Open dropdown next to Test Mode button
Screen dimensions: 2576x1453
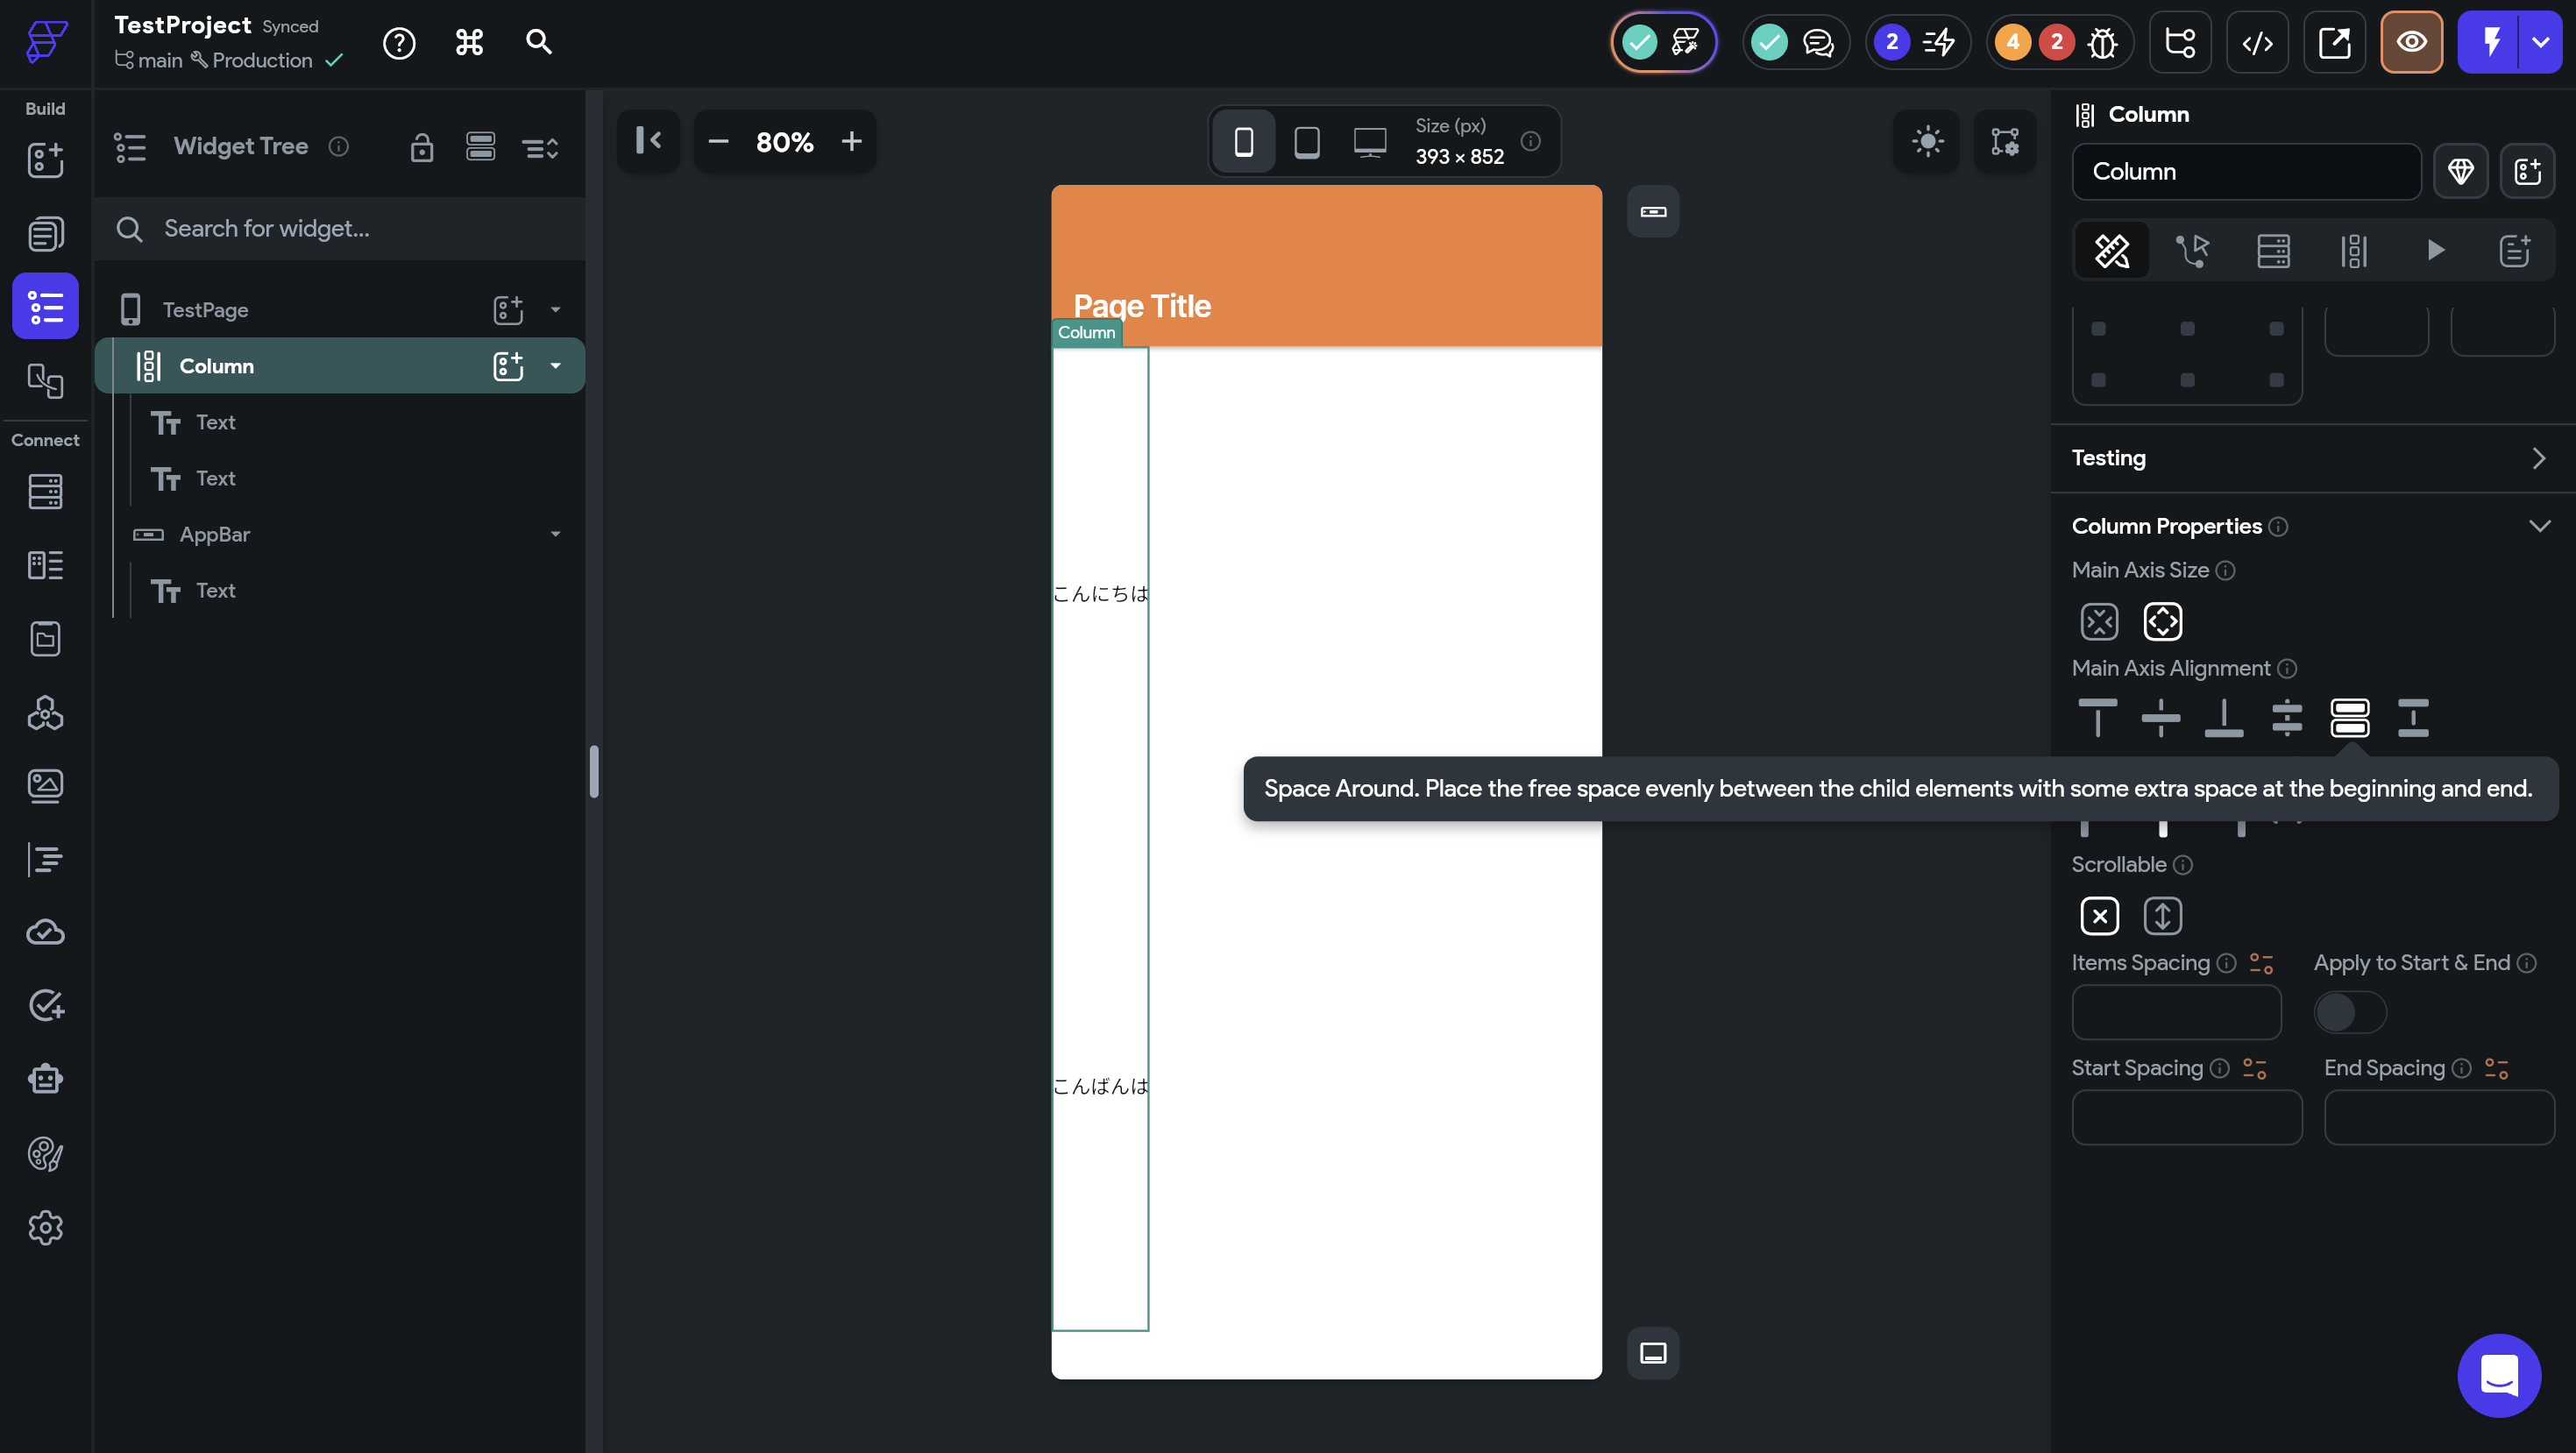tap(2540, 43)
